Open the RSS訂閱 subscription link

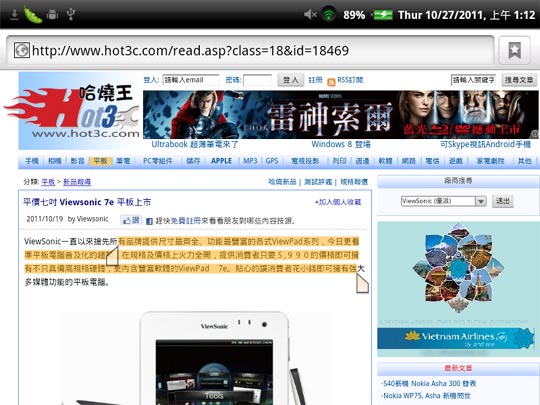click(350, 80)
